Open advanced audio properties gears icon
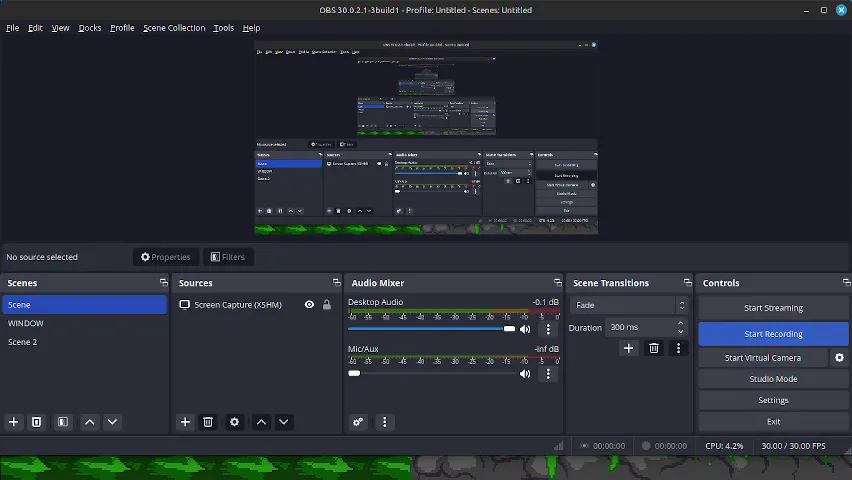 [x=358, y=422]
